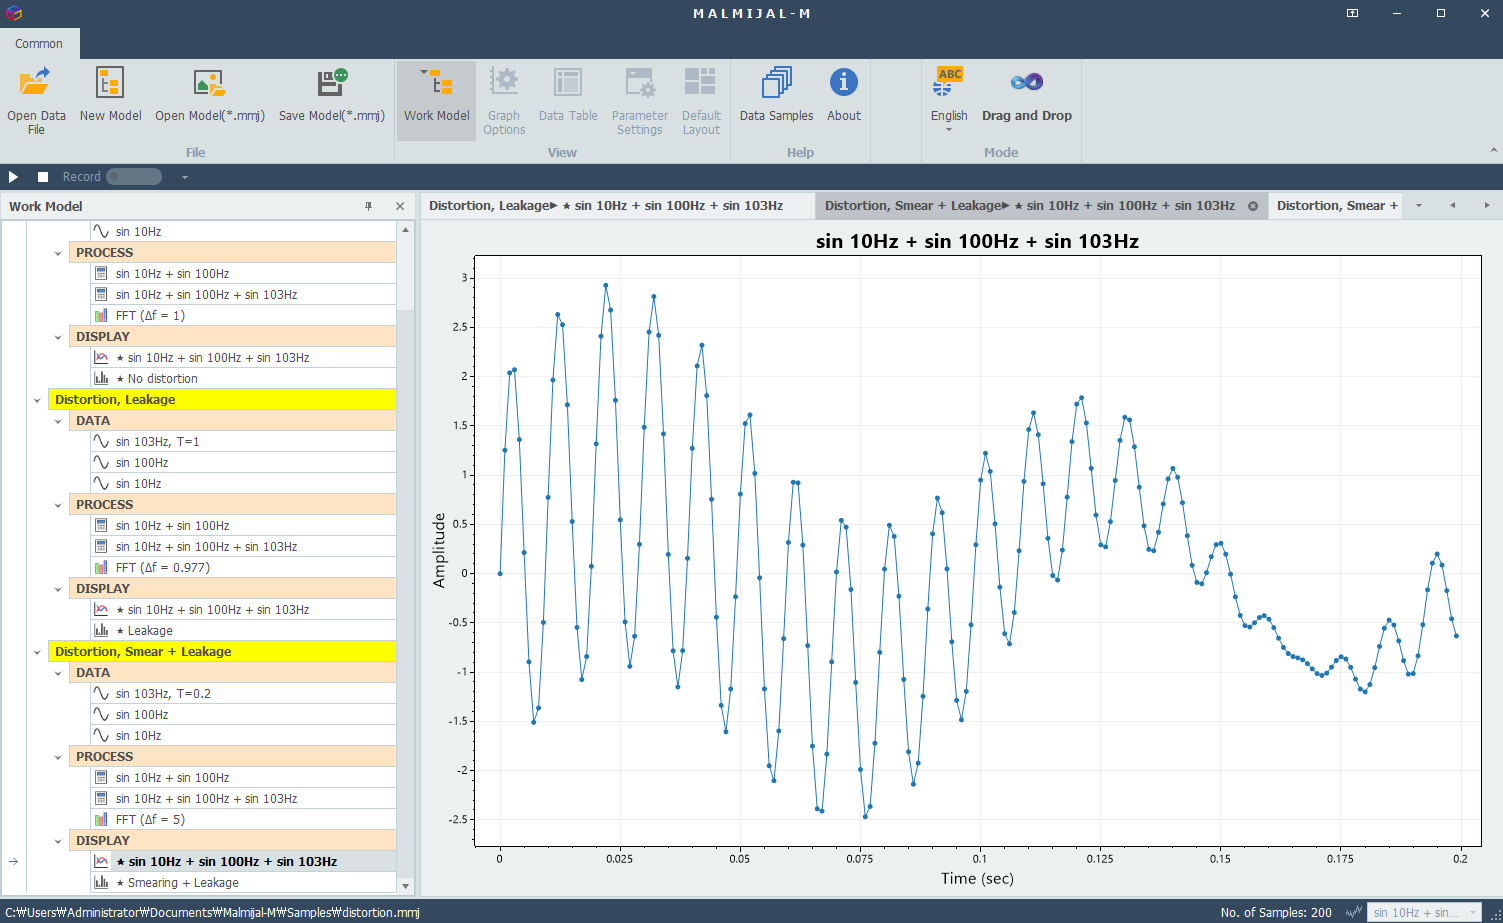Select FFT (Δf = 1) process
1503x923 pixels.
pos(243,316)
